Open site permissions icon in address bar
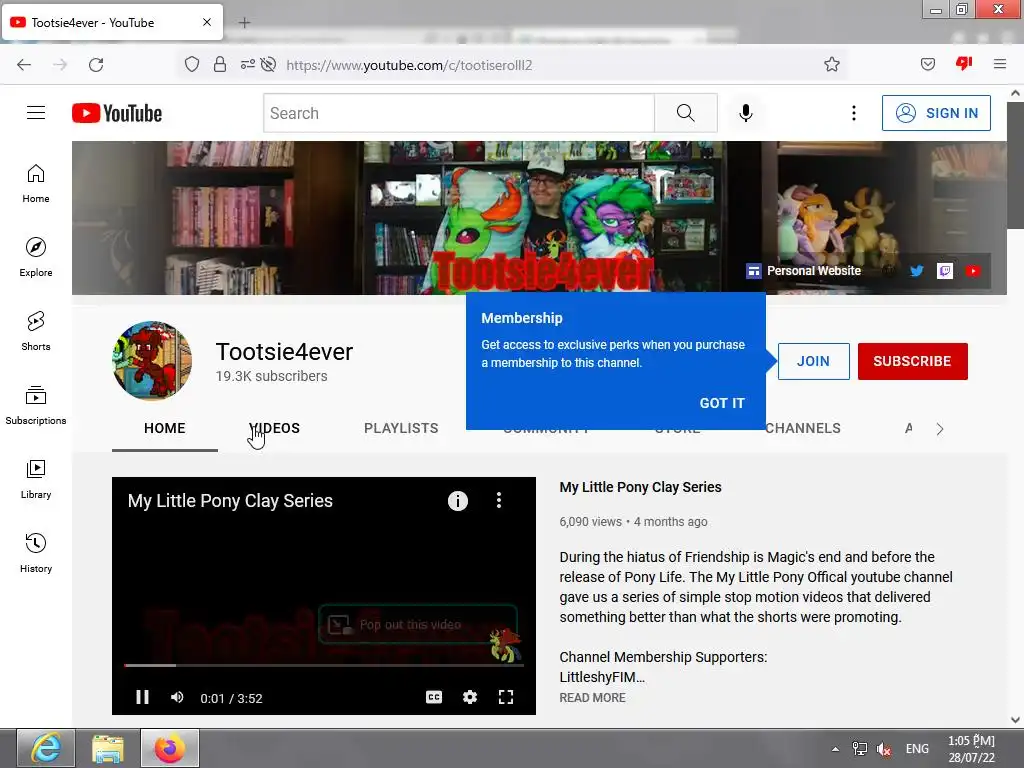This screenshot has width=1024, height=768. point(247,65)
